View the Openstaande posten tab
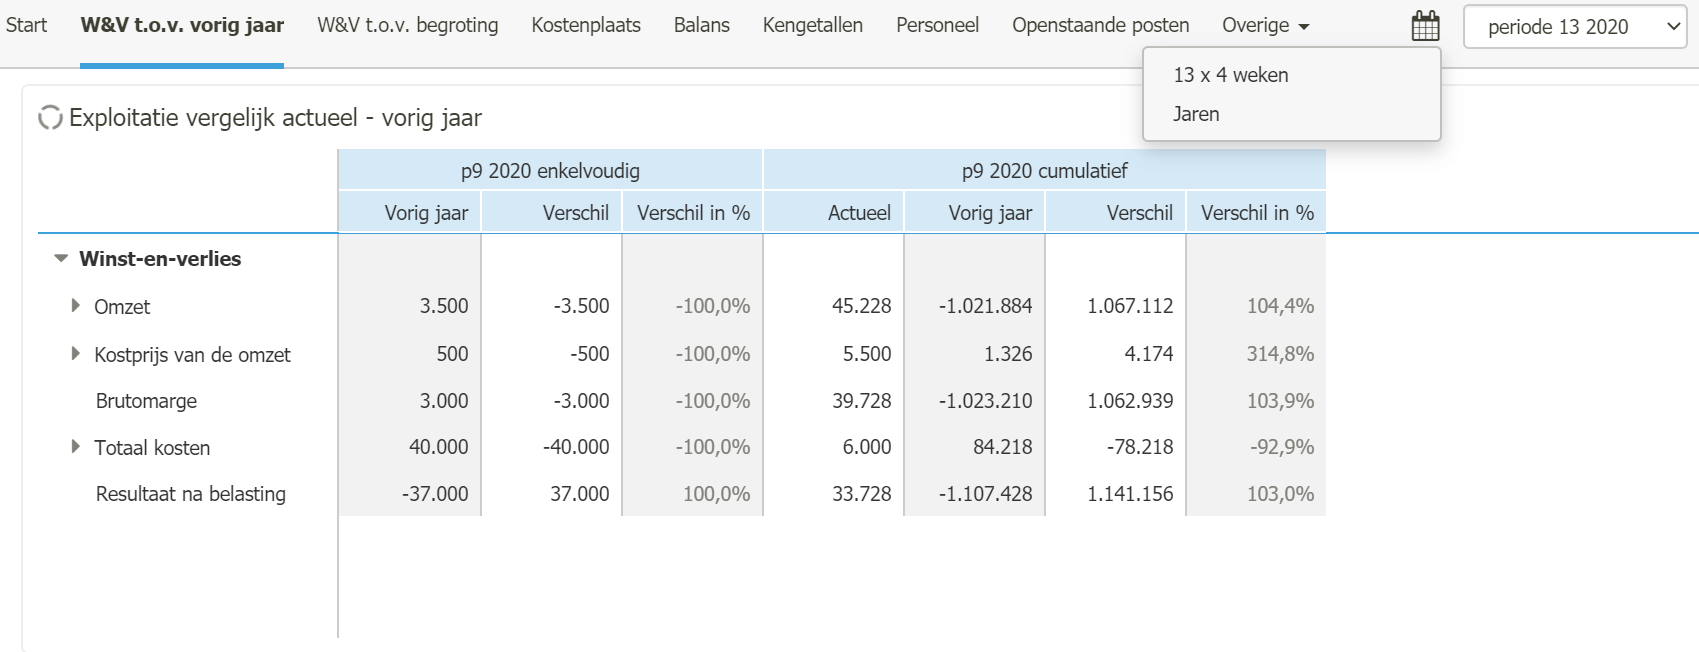The width and height of the screenshot is (1699, 652). click(1100, 25)
